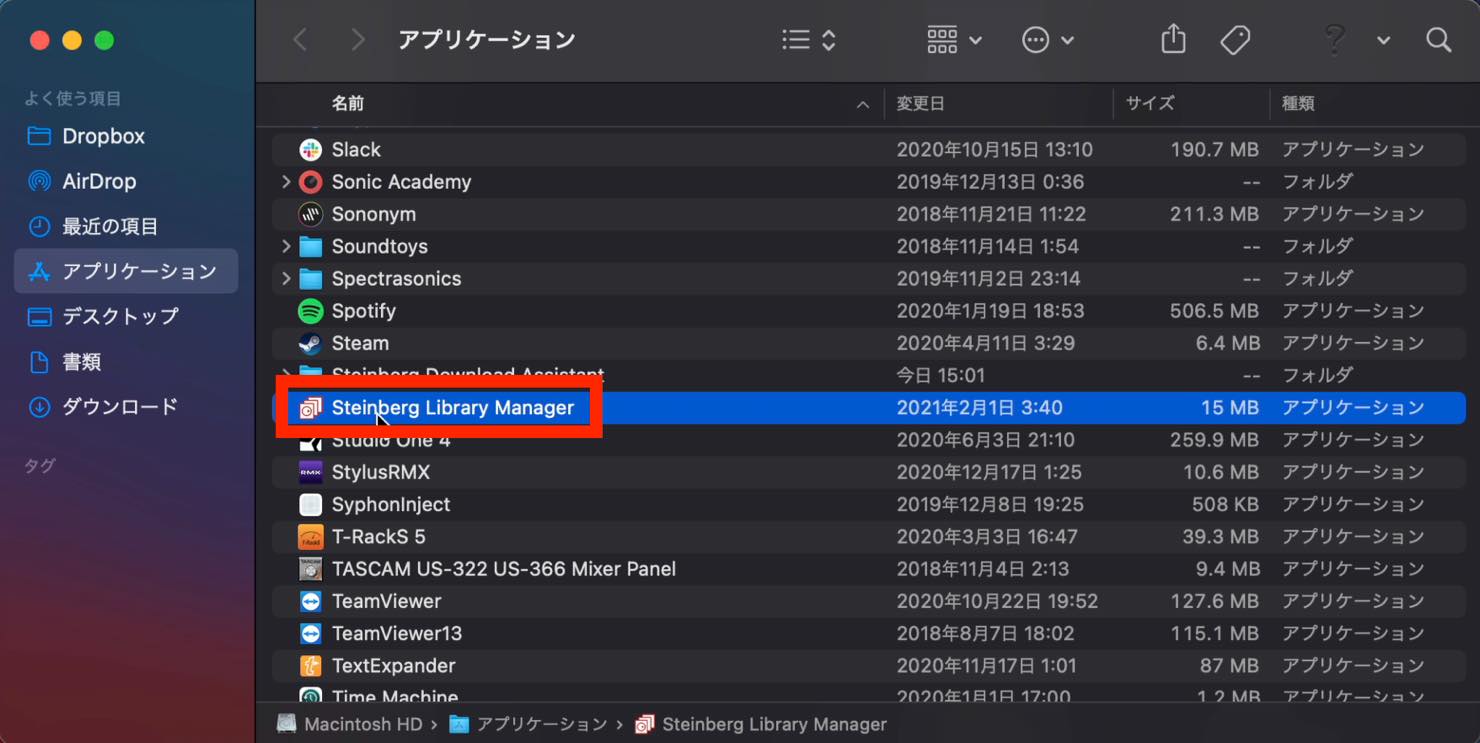Click the StylusRMX app icon
1480x743 pixels.
311,472
